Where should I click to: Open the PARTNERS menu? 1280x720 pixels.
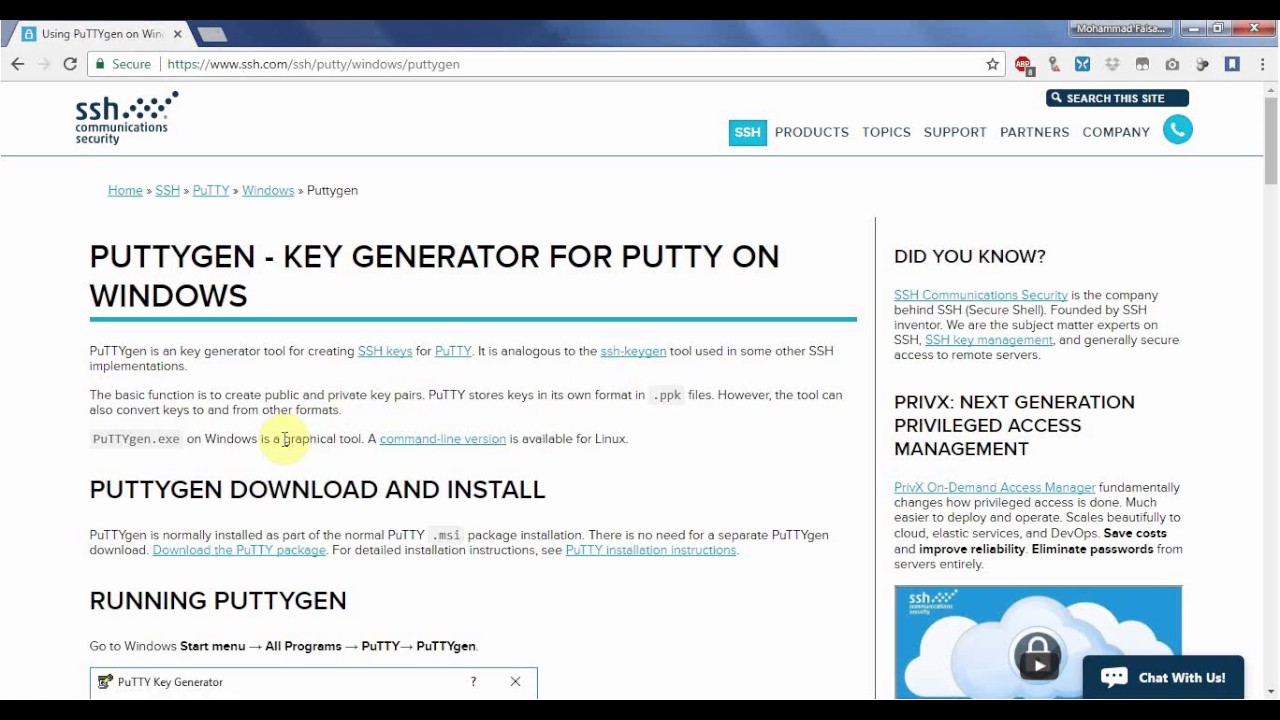point(1034,132)
